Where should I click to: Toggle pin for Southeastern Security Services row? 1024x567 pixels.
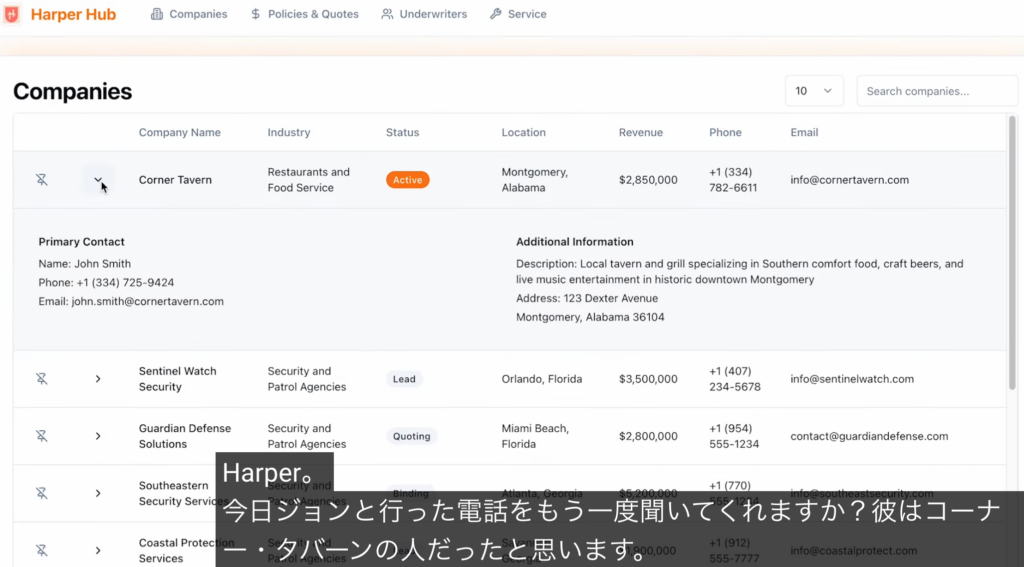[x=42, y=493]
